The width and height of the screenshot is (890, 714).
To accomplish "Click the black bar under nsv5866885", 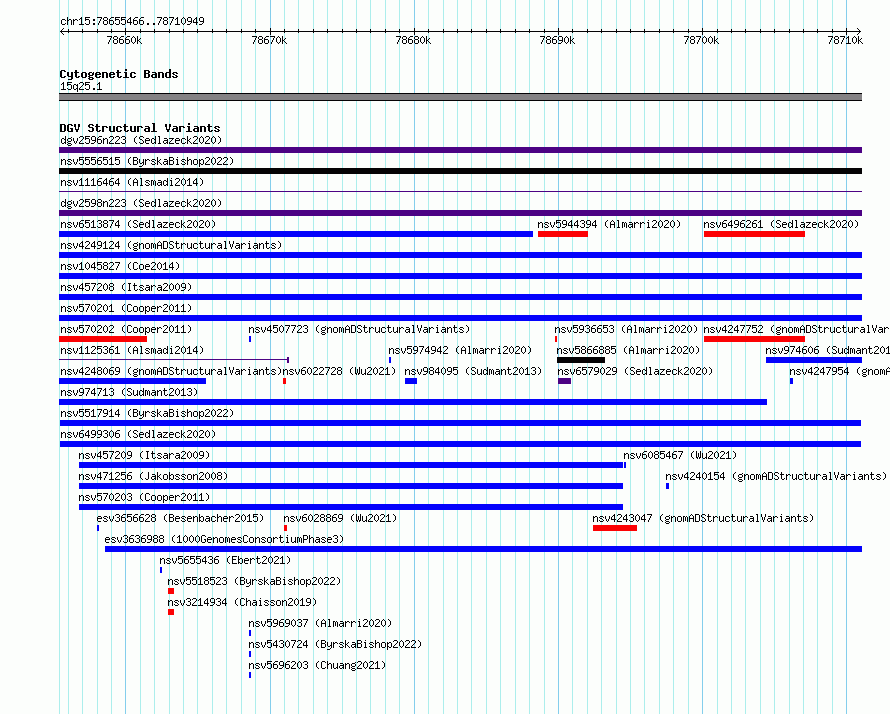I will click(581, 360).
